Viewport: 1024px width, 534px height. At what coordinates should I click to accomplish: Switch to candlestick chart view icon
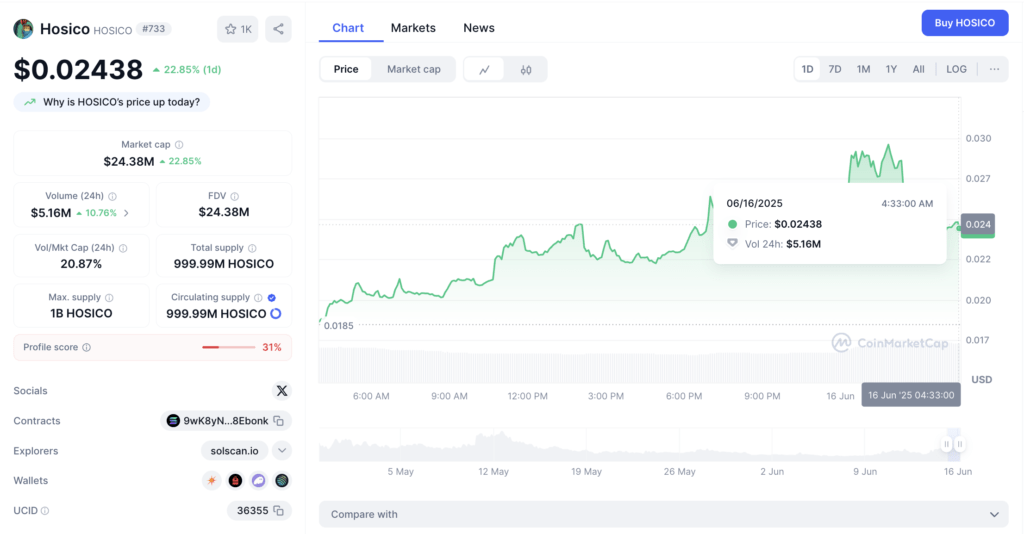pos(526,69)
